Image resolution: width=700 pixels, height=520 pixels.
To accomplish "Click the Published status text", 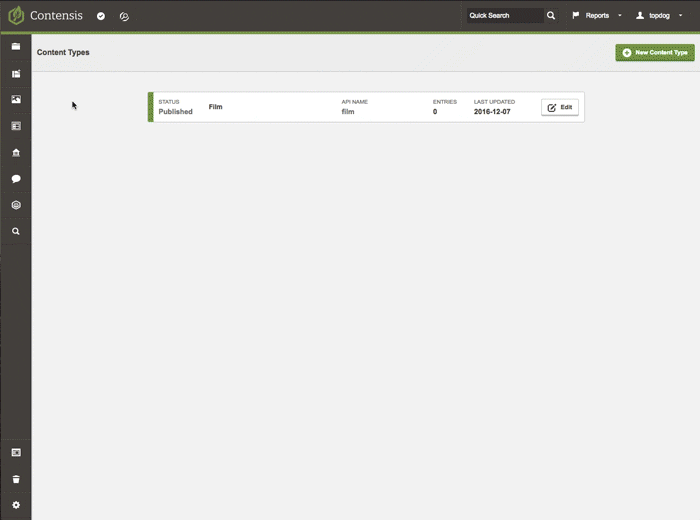I will 175,112.
